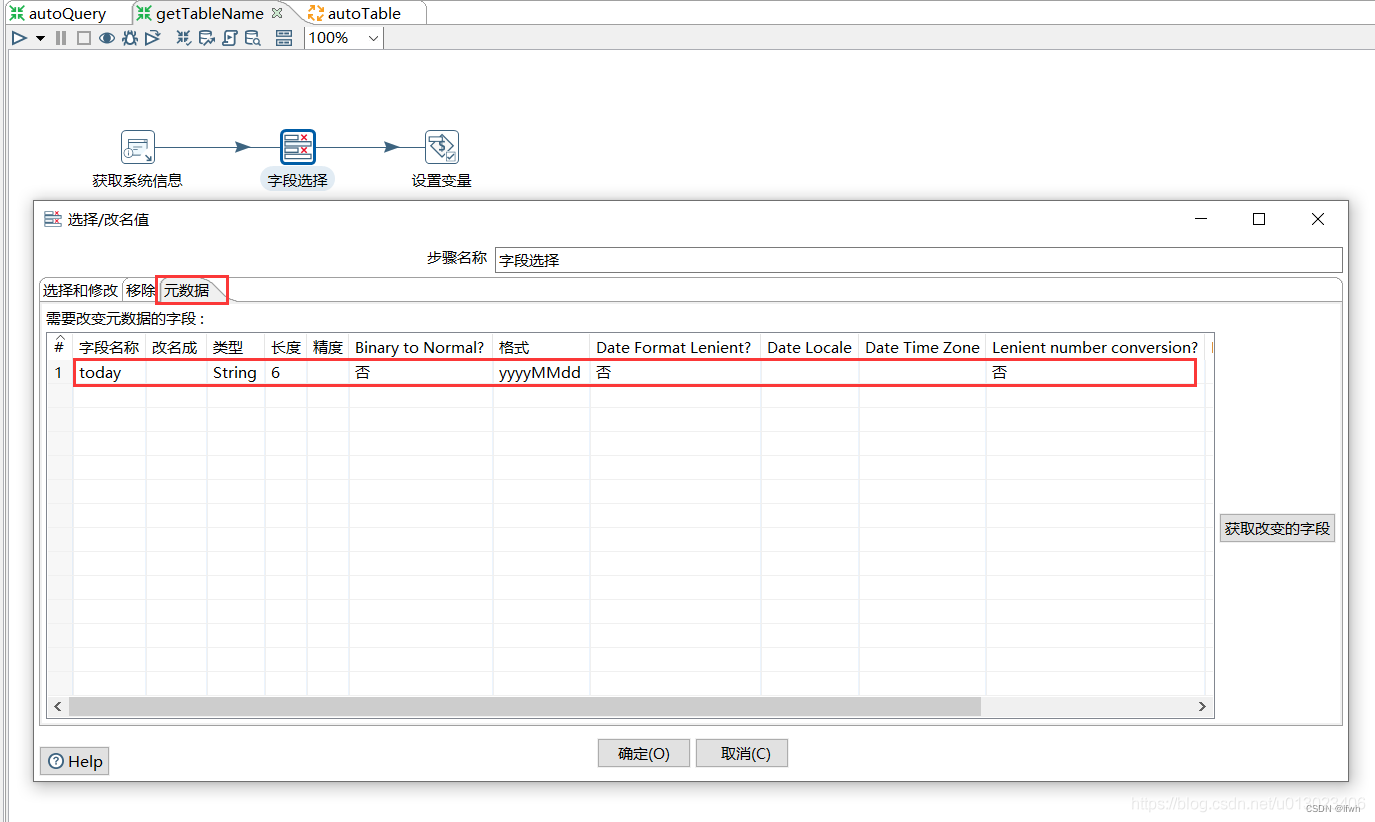
Task: Click the Binary to Normal? column header
Action: 420,347
